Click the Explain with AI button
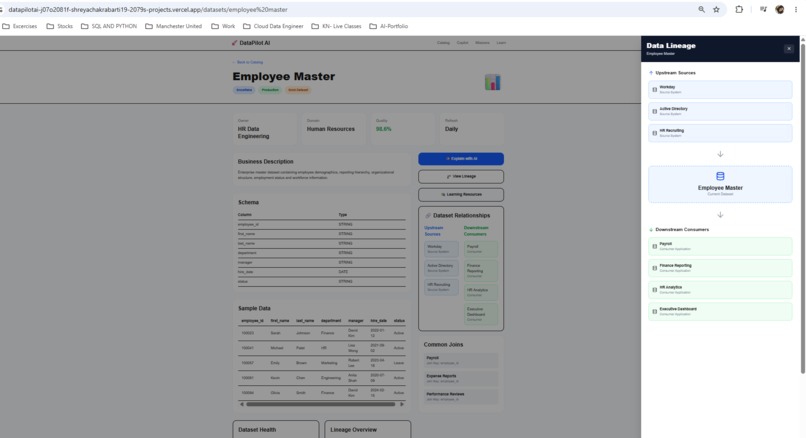The height and width of the screenshot is (438, 806). pos(461,159)
